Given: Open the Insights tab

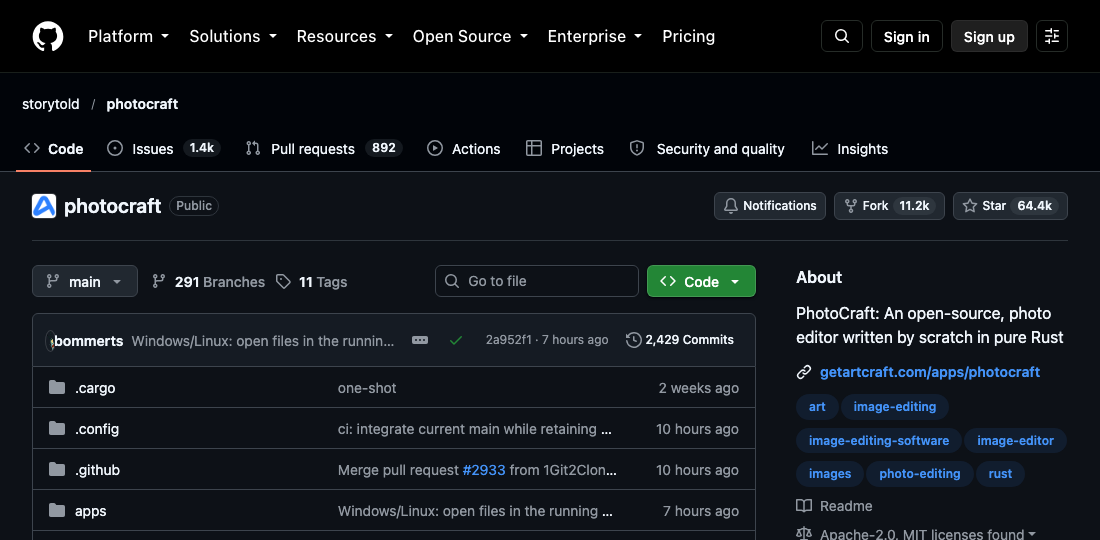Looking at the screenshot, I should pos(850,149).
